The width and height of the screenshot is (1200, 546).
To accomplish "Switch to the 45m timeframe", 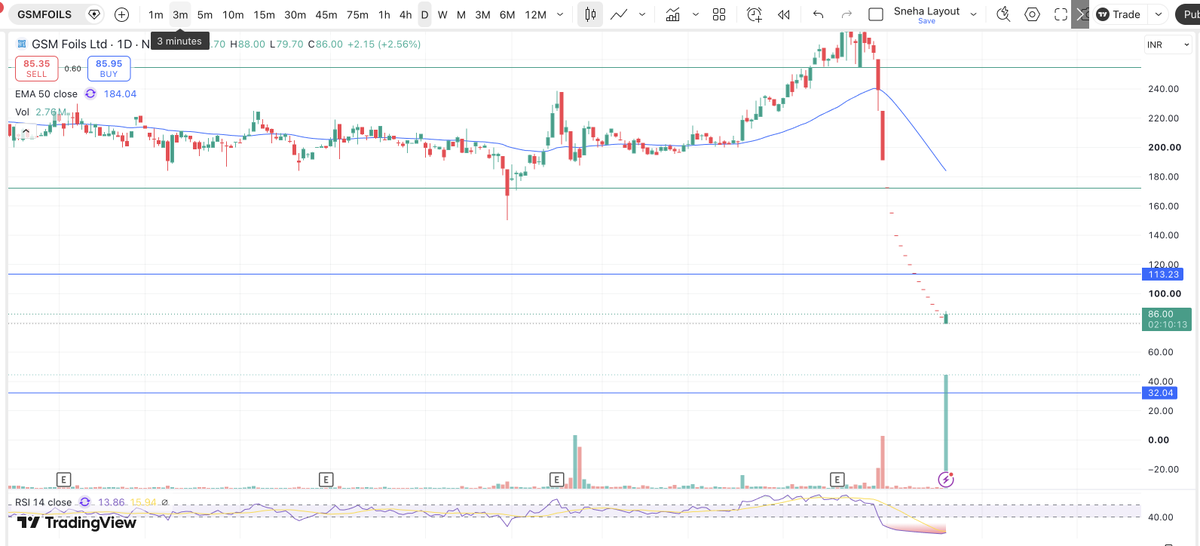I will coord(326,15).
